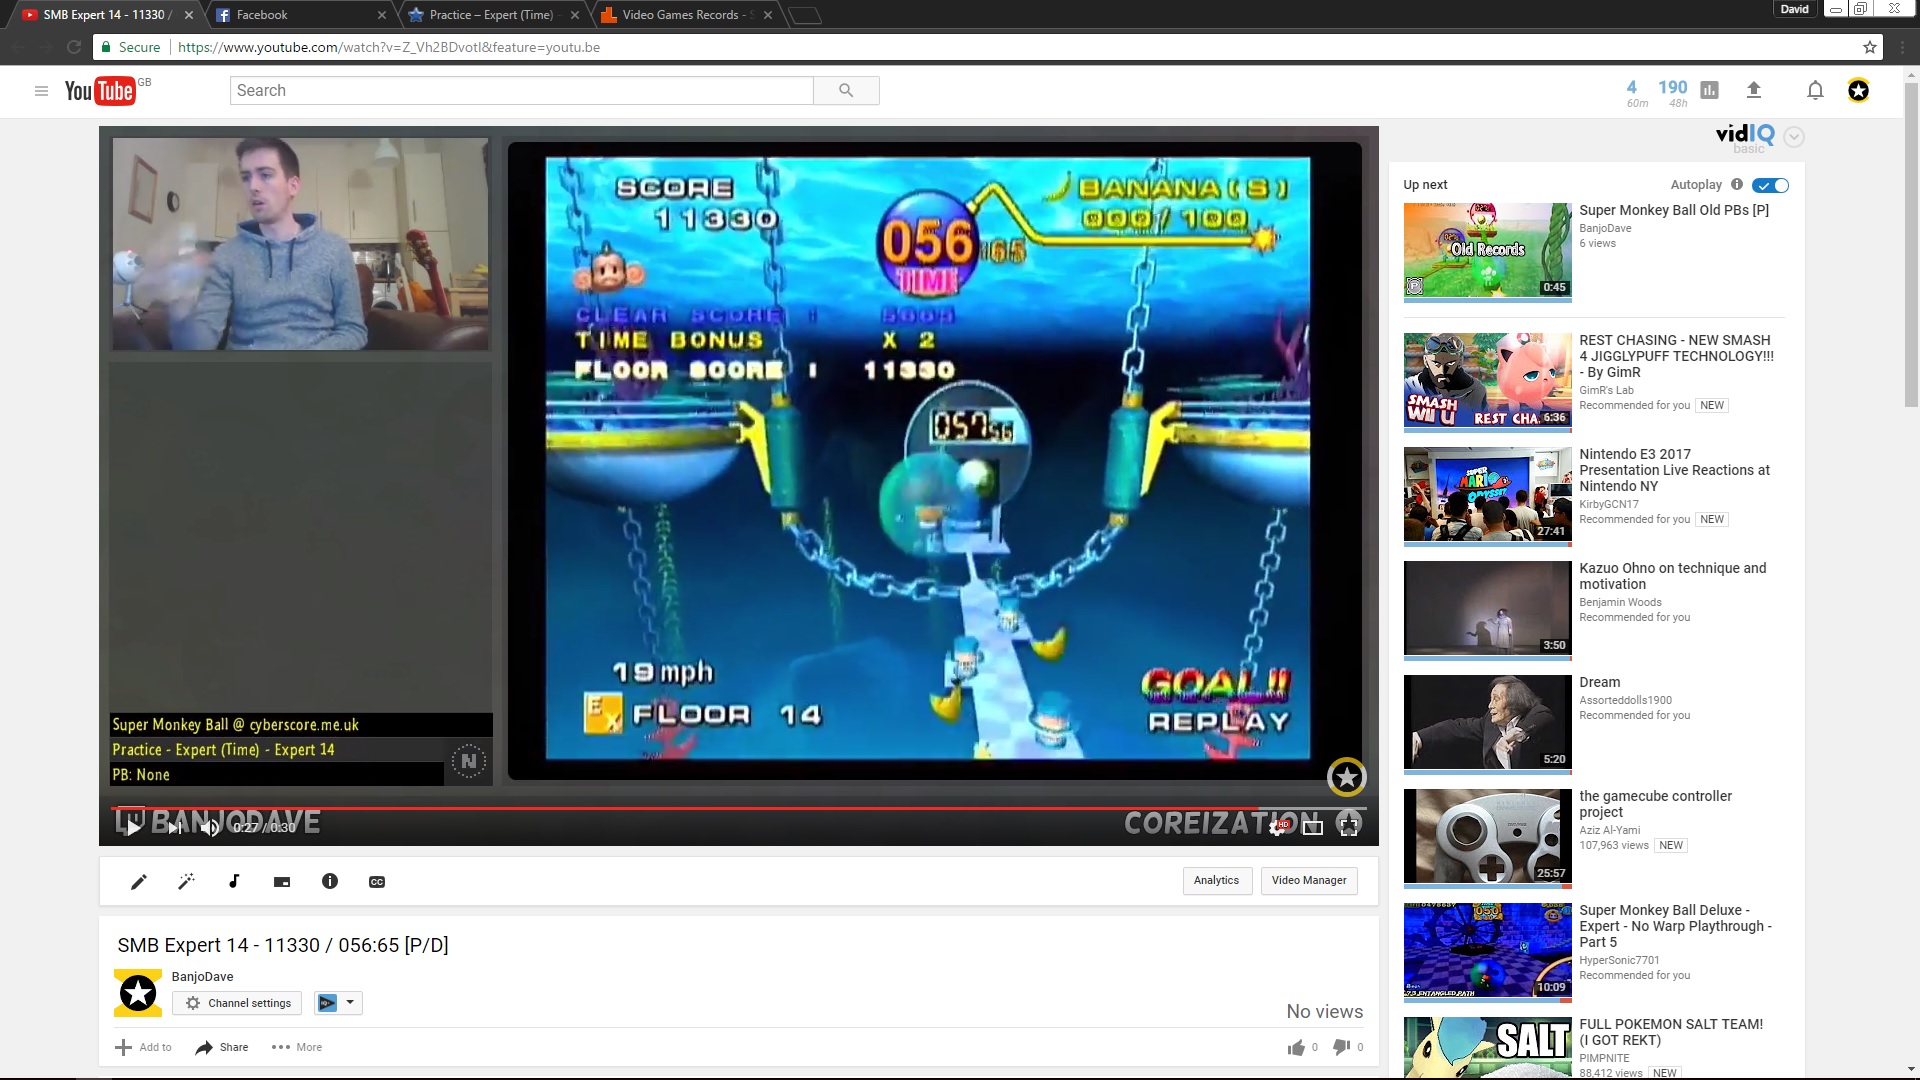This screenshot has height=1080, width=1920.
Task: Toggle fullscreen on the video player
Action: pyautogui.click(x=1349, y=827)
